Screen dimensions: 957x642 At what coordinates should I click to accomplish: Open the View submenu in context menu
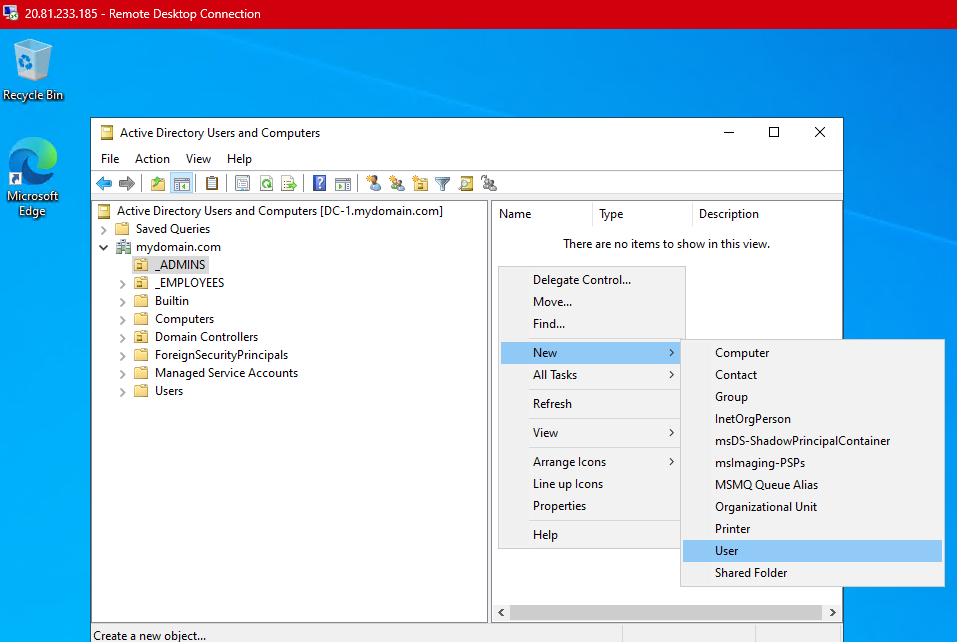[x=590, y=433]
